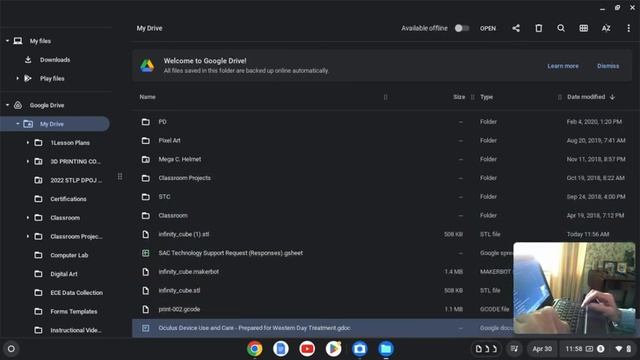Image resolution: width=640 pixels, height=360 pixels.
Task: Delete selected file with trash icon
Action: tap(539, 28)
